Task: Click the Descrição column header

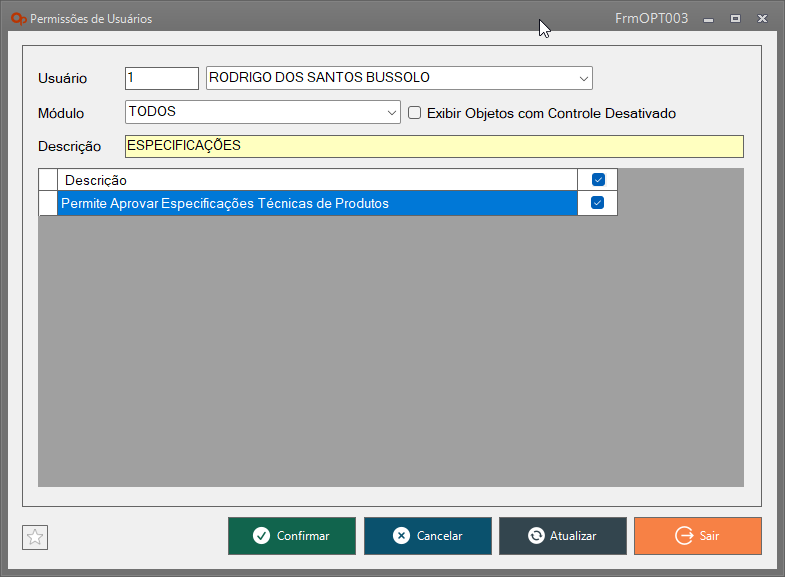Action: click(317, 180)
